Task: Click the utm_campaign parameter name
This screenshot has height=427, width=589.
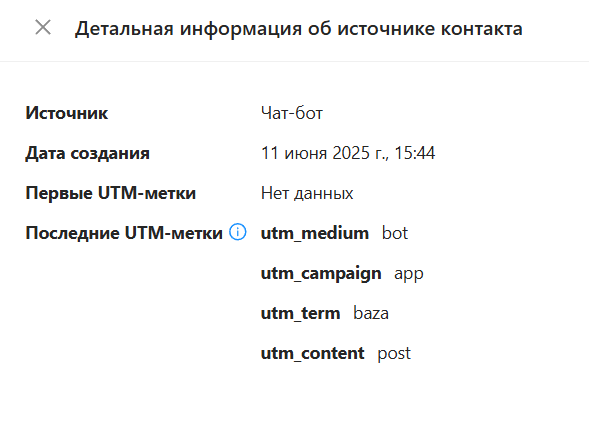Action: coord(321,274)
